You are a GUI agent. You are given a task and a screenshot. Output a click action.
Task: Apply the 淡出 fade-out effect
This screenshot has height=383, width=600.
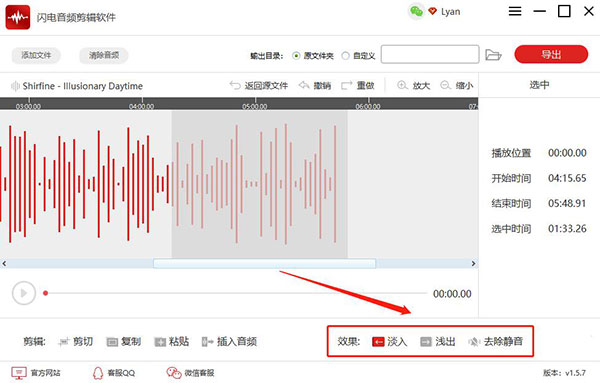pos(438,341)
